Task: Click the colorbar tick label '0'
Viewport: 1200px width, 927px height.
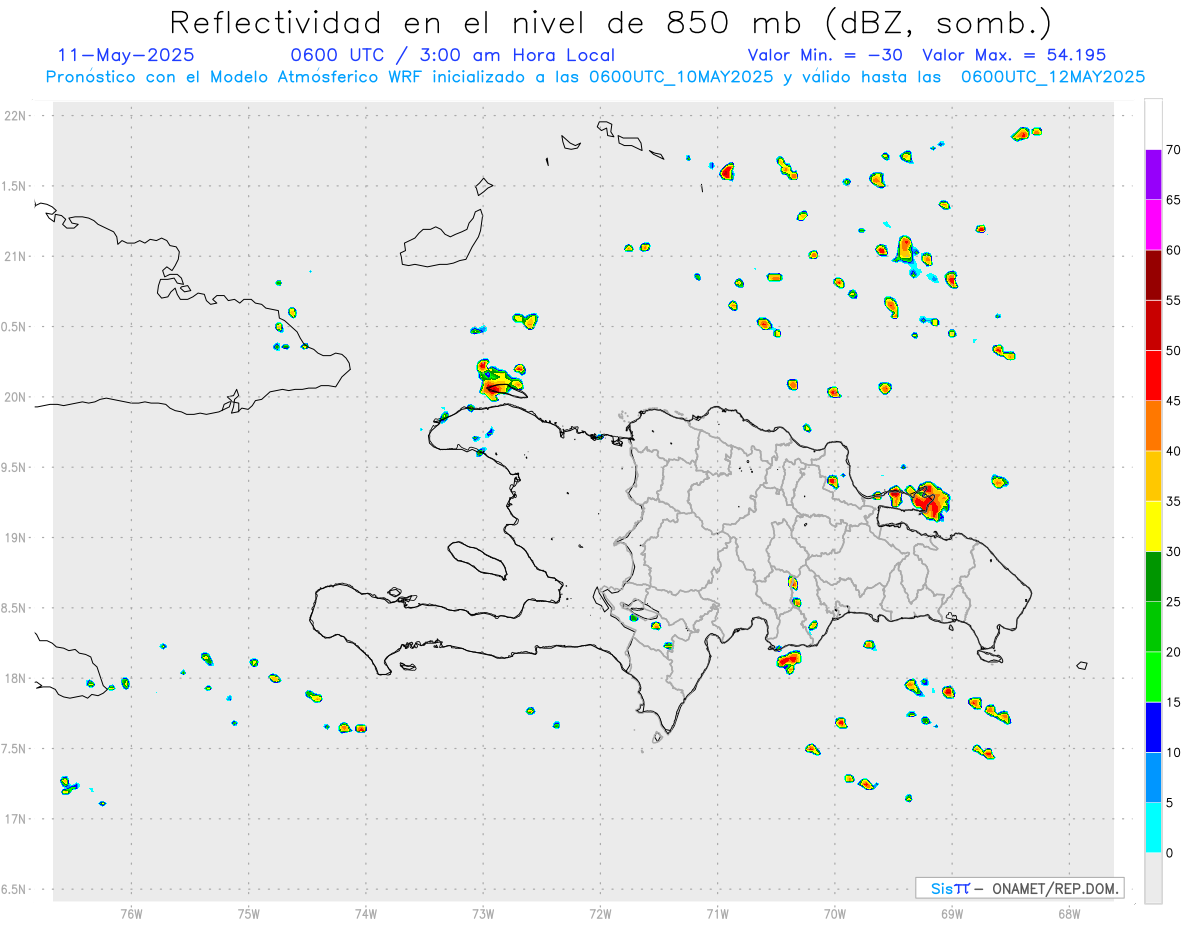Action: coord(1169,853)
